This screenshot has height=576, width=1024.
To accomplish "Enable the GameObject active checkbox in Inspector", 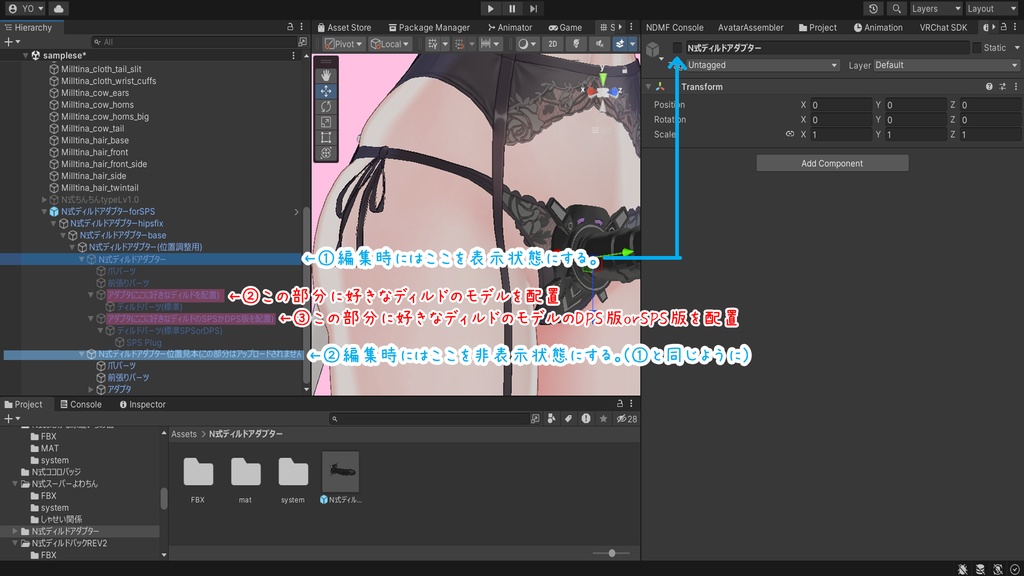I will [x=677, y=48].
